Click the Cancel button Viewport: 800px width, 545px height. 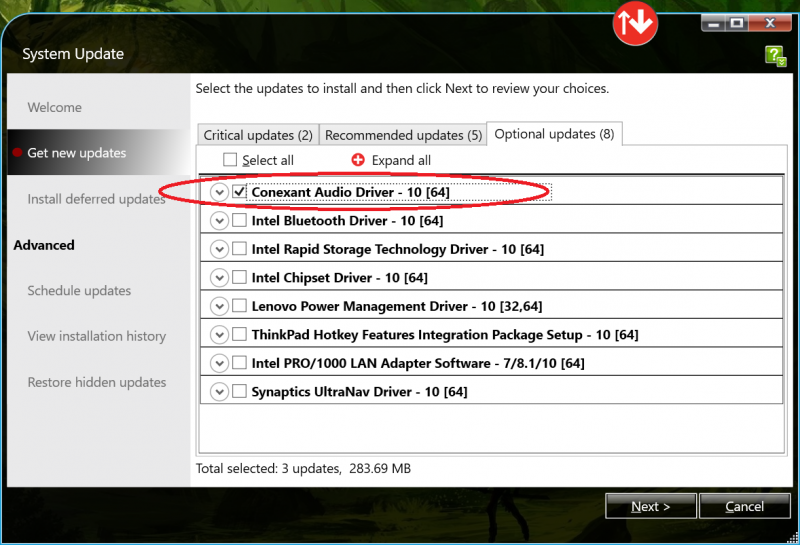pos(744,506)
